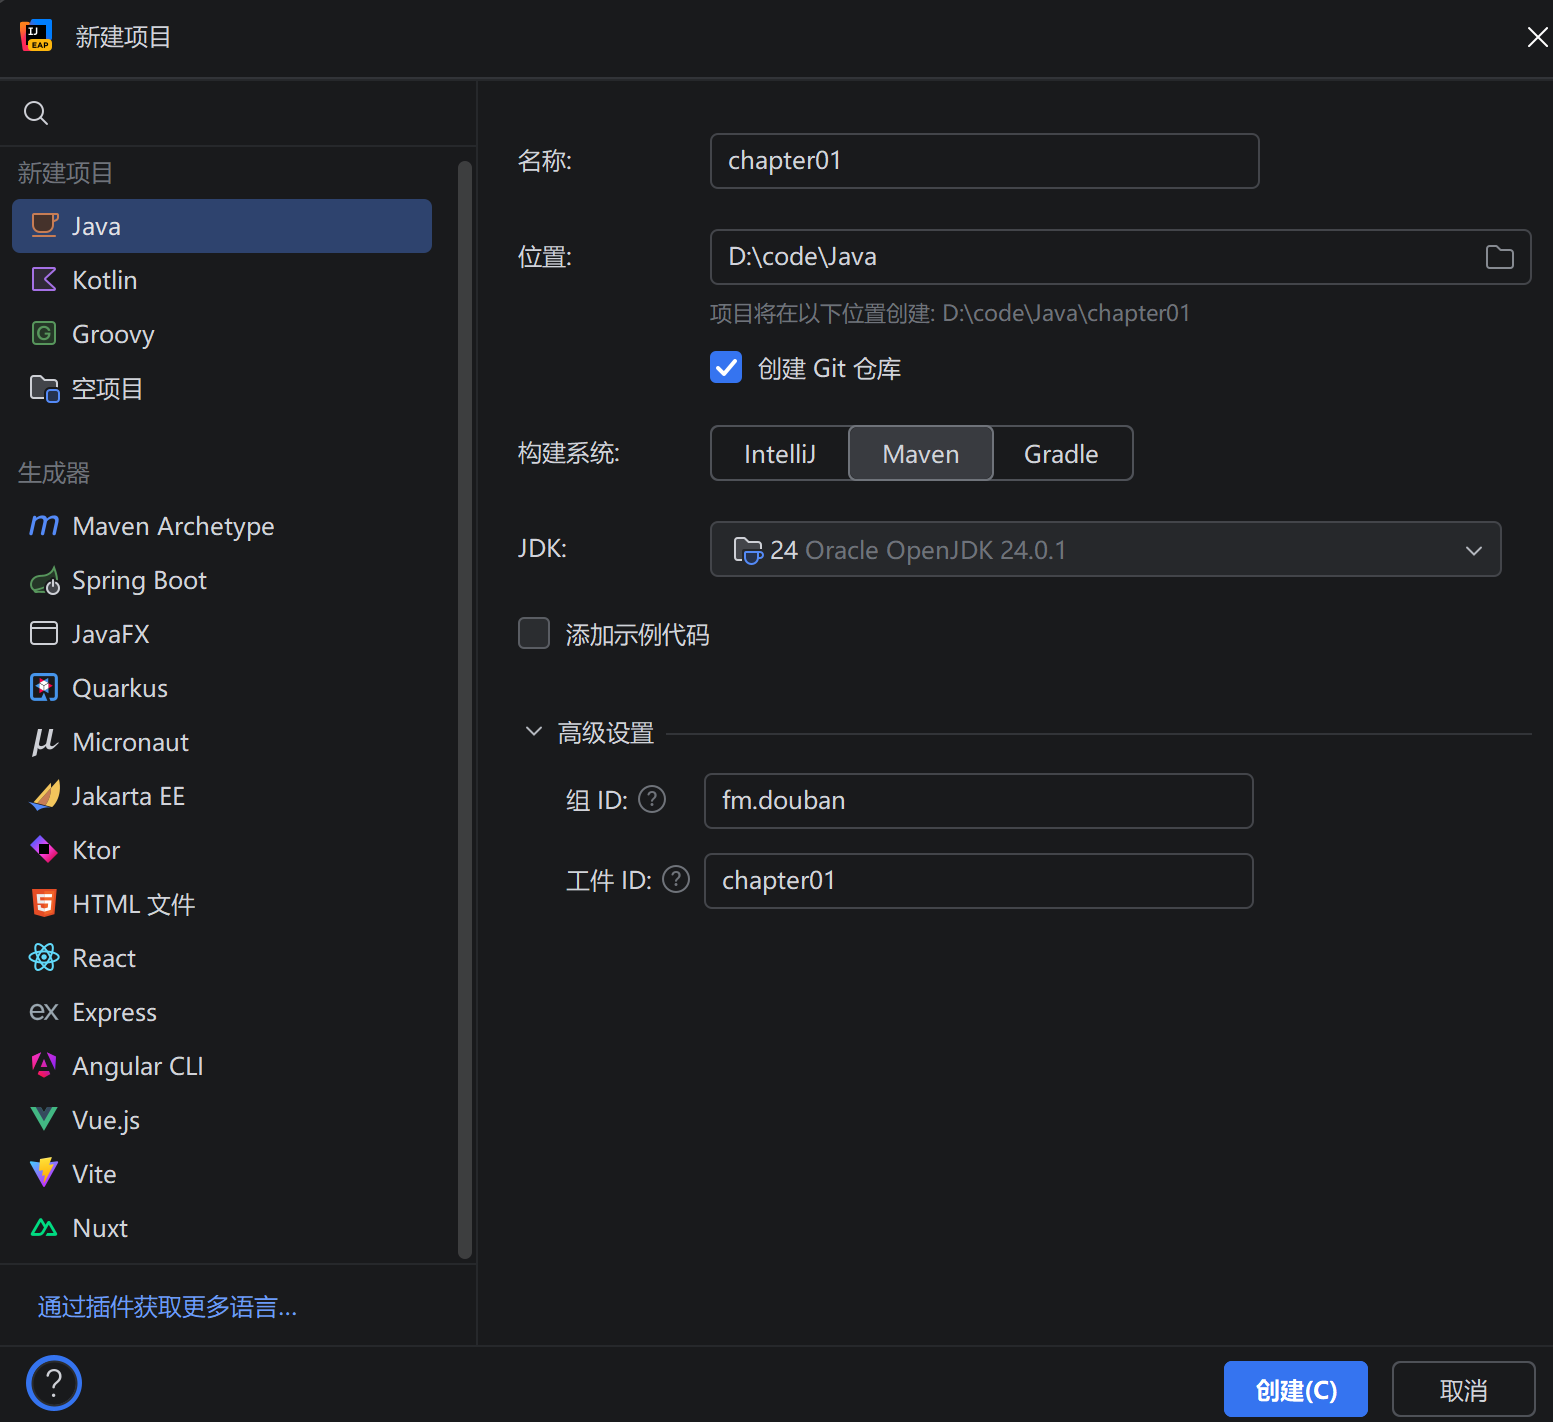This screenshot has width=1553, height=1422.
Task: Select the Maven Archetype generator
Action: click(x=172, y=526)
